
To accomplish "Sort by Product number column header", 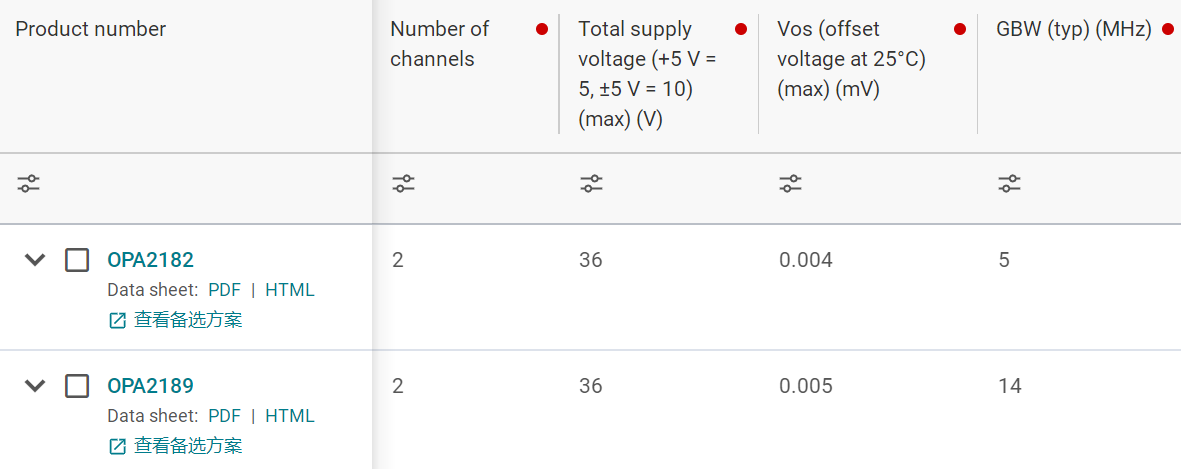I will (x=90, y=29).
